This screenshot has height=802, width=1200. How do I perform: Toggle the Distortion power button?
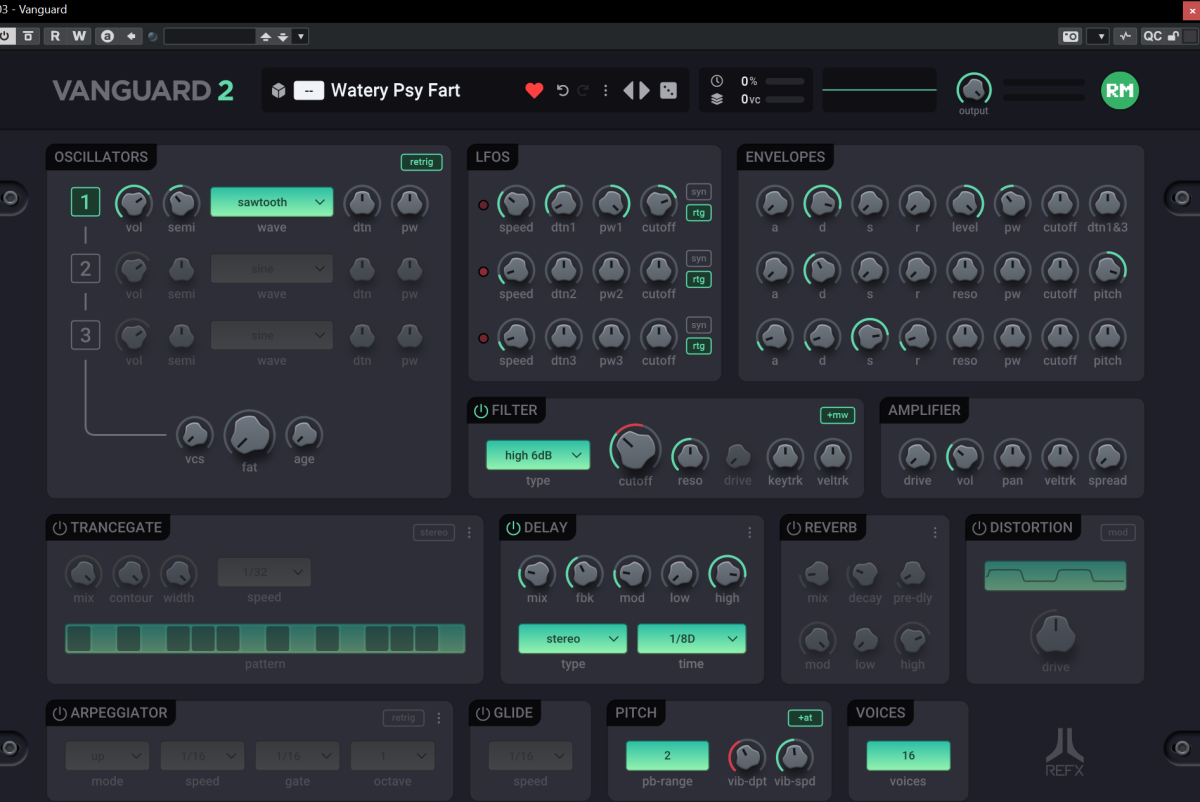[979, 528]
